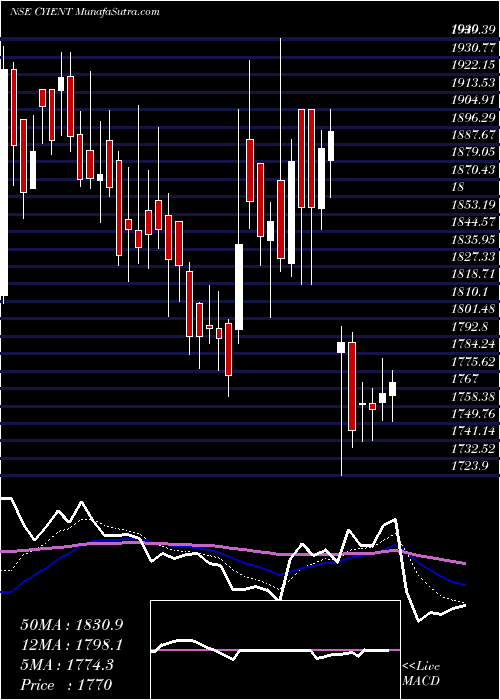Click the 1801.48 price axis label
Image resolution: width=500 pixels, height=700 pixels.
pyautogui.click(x=473, y=309)
